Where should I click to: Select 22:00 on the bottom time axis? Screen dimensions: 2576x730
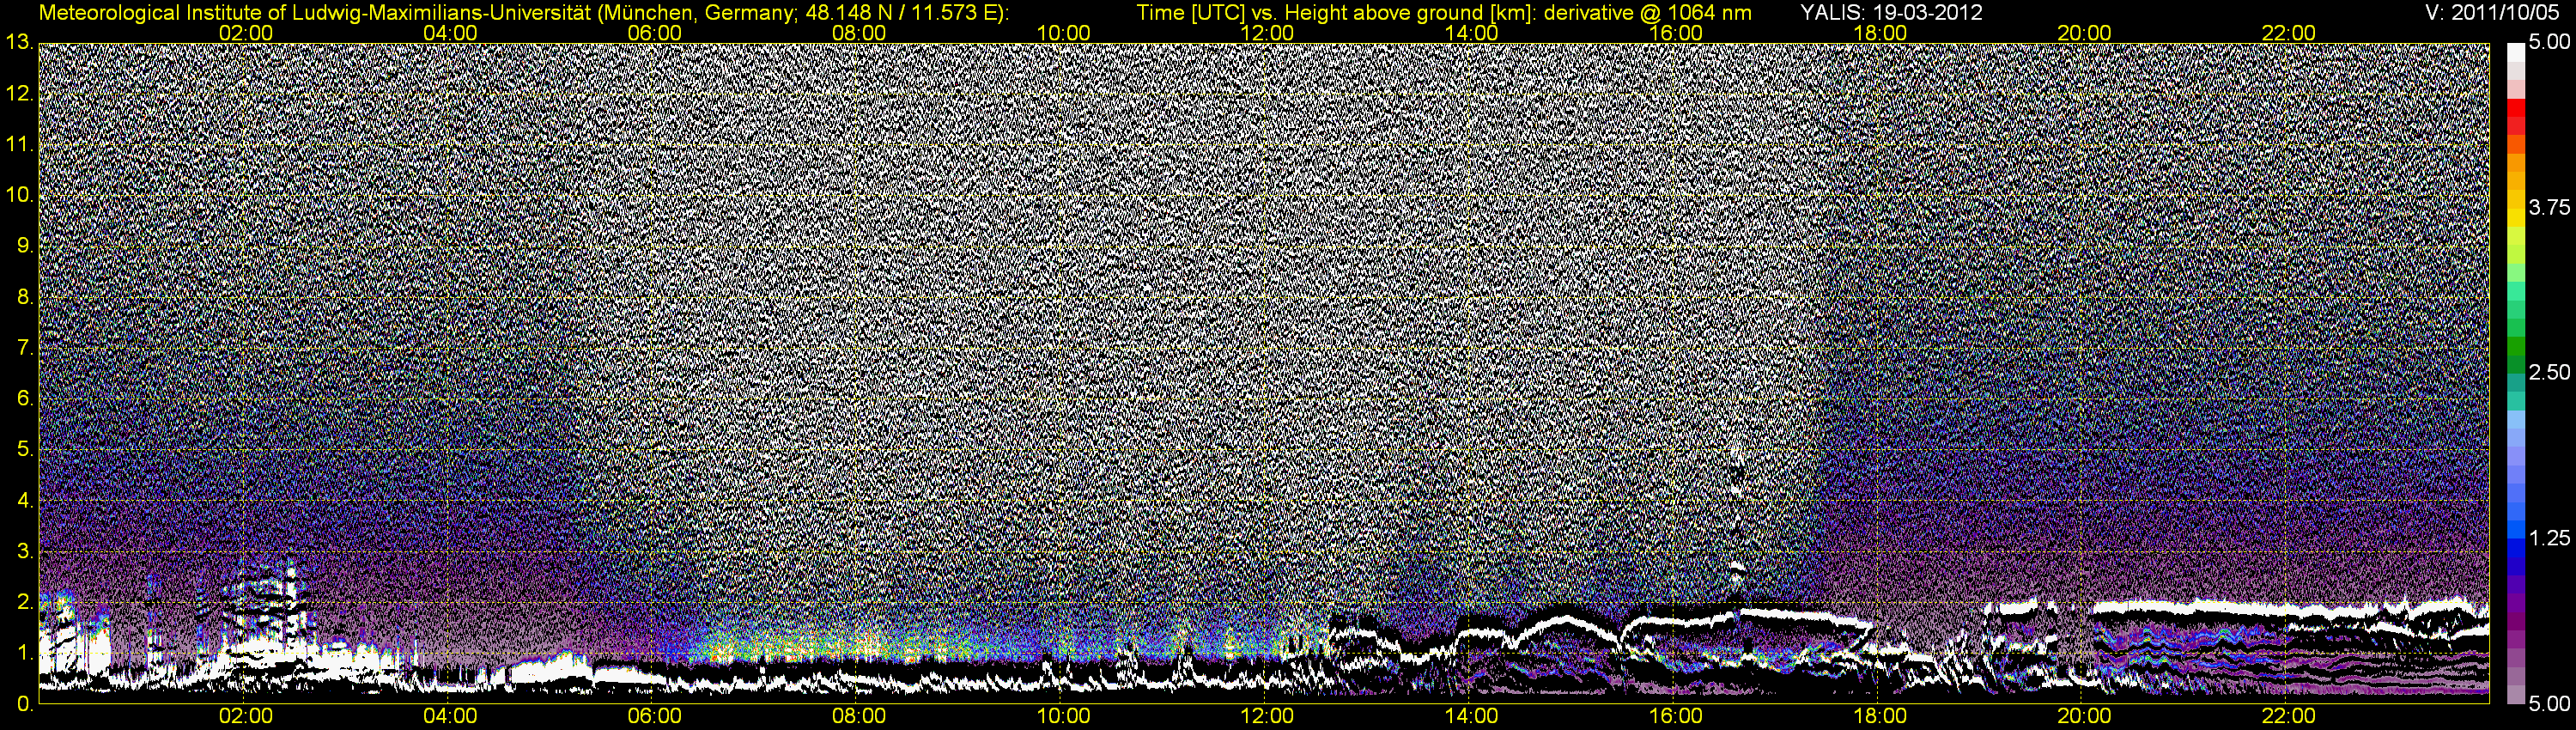[x=2289, y=717]
